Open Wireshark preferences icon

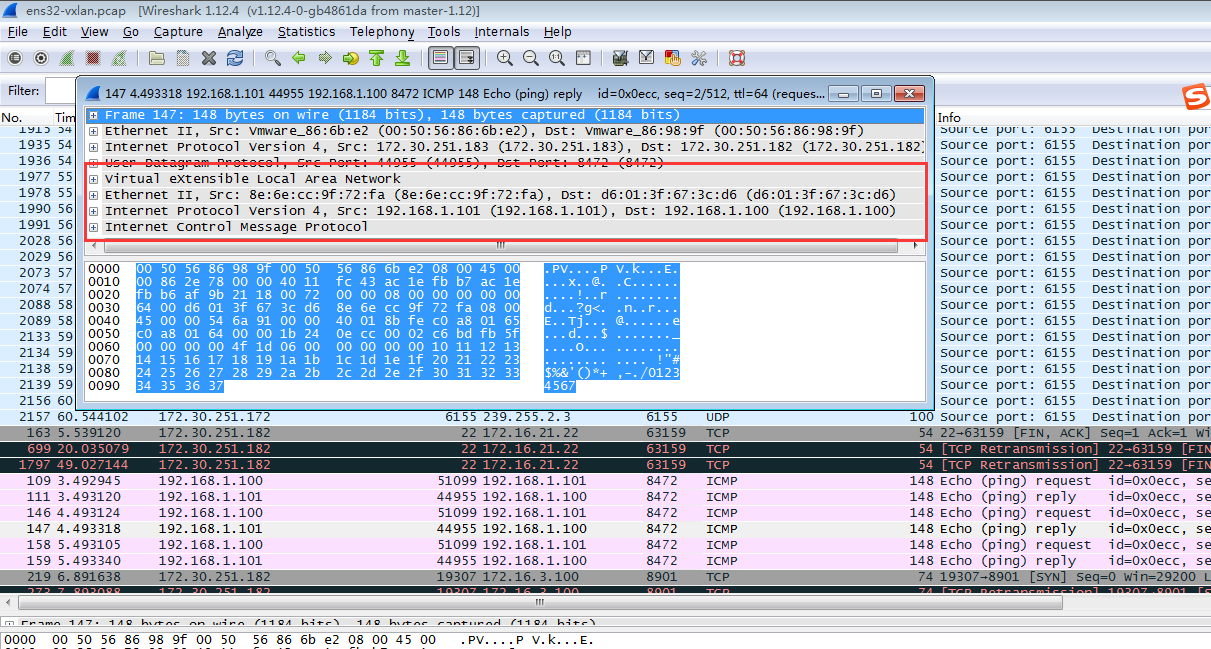click(x=699, y=58)
